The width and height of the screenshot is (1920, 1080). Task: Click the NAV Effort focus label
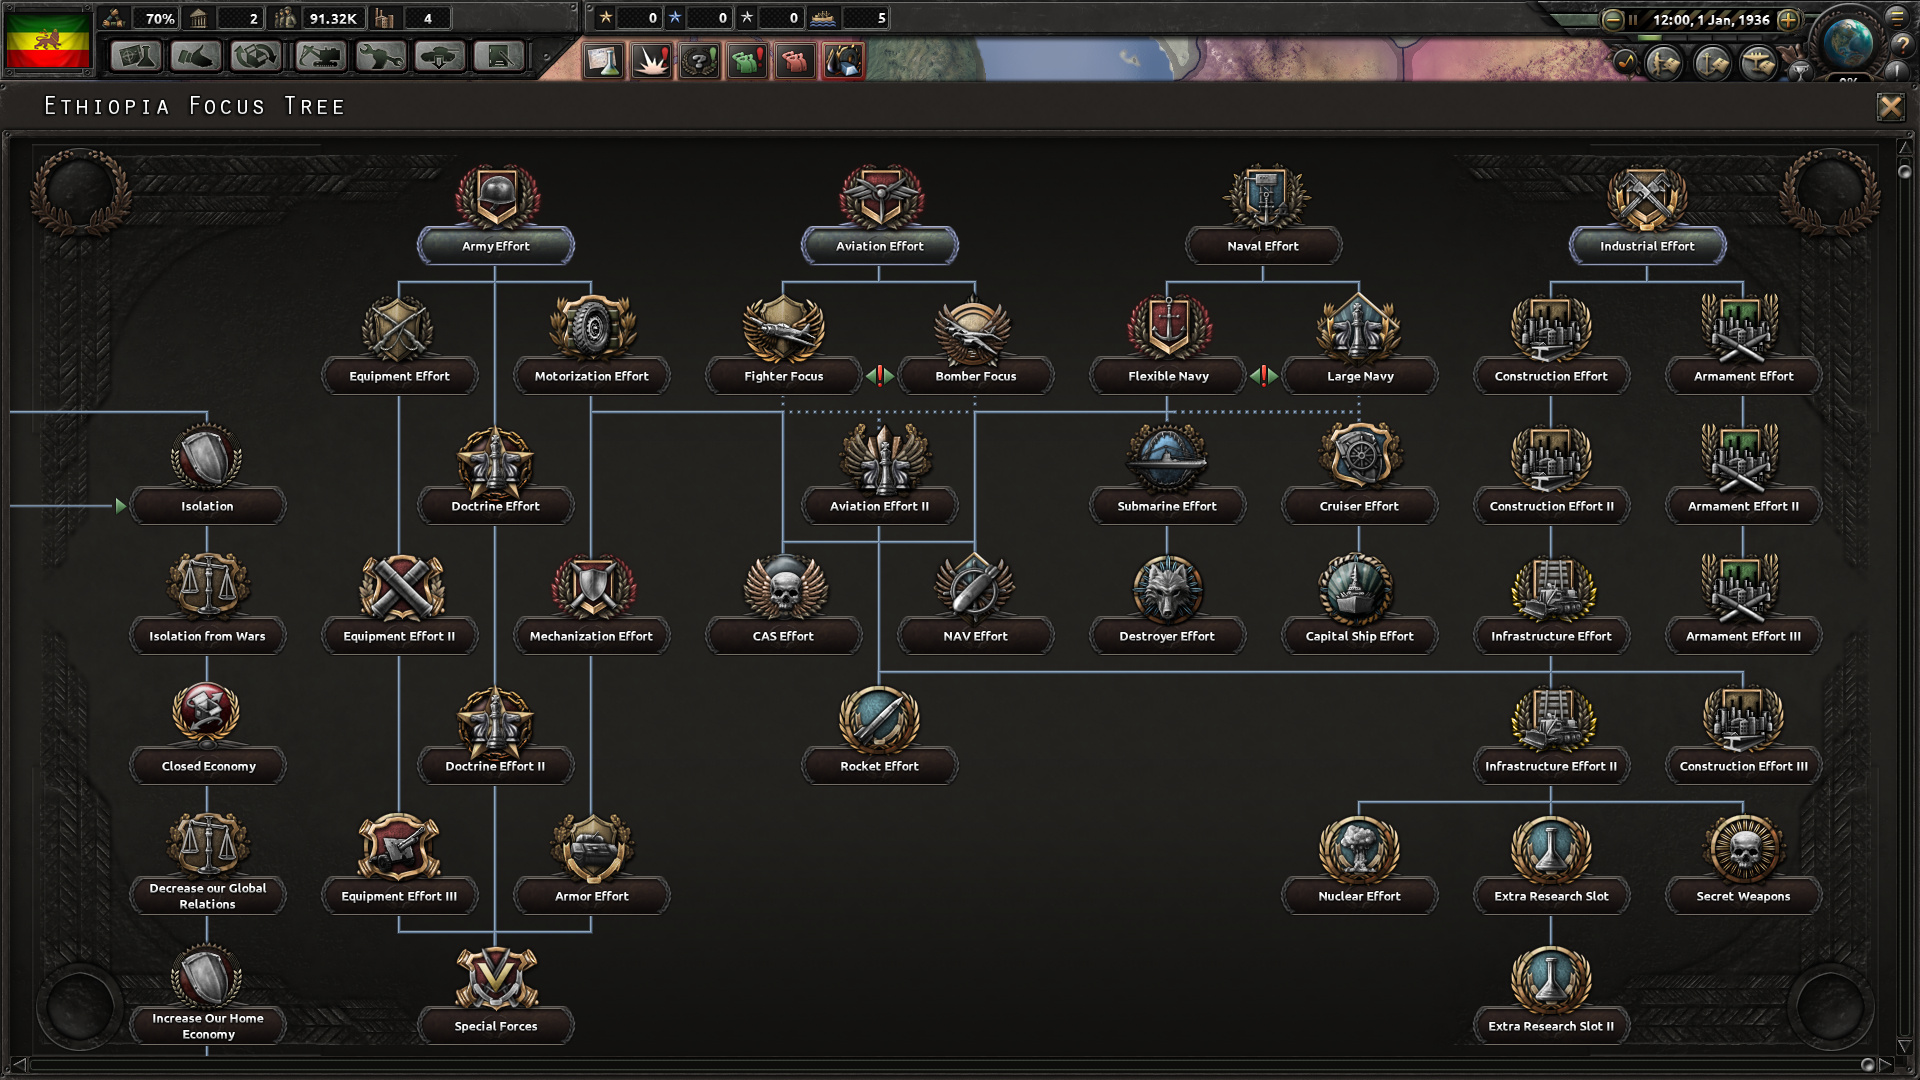[x=975, y=636]
